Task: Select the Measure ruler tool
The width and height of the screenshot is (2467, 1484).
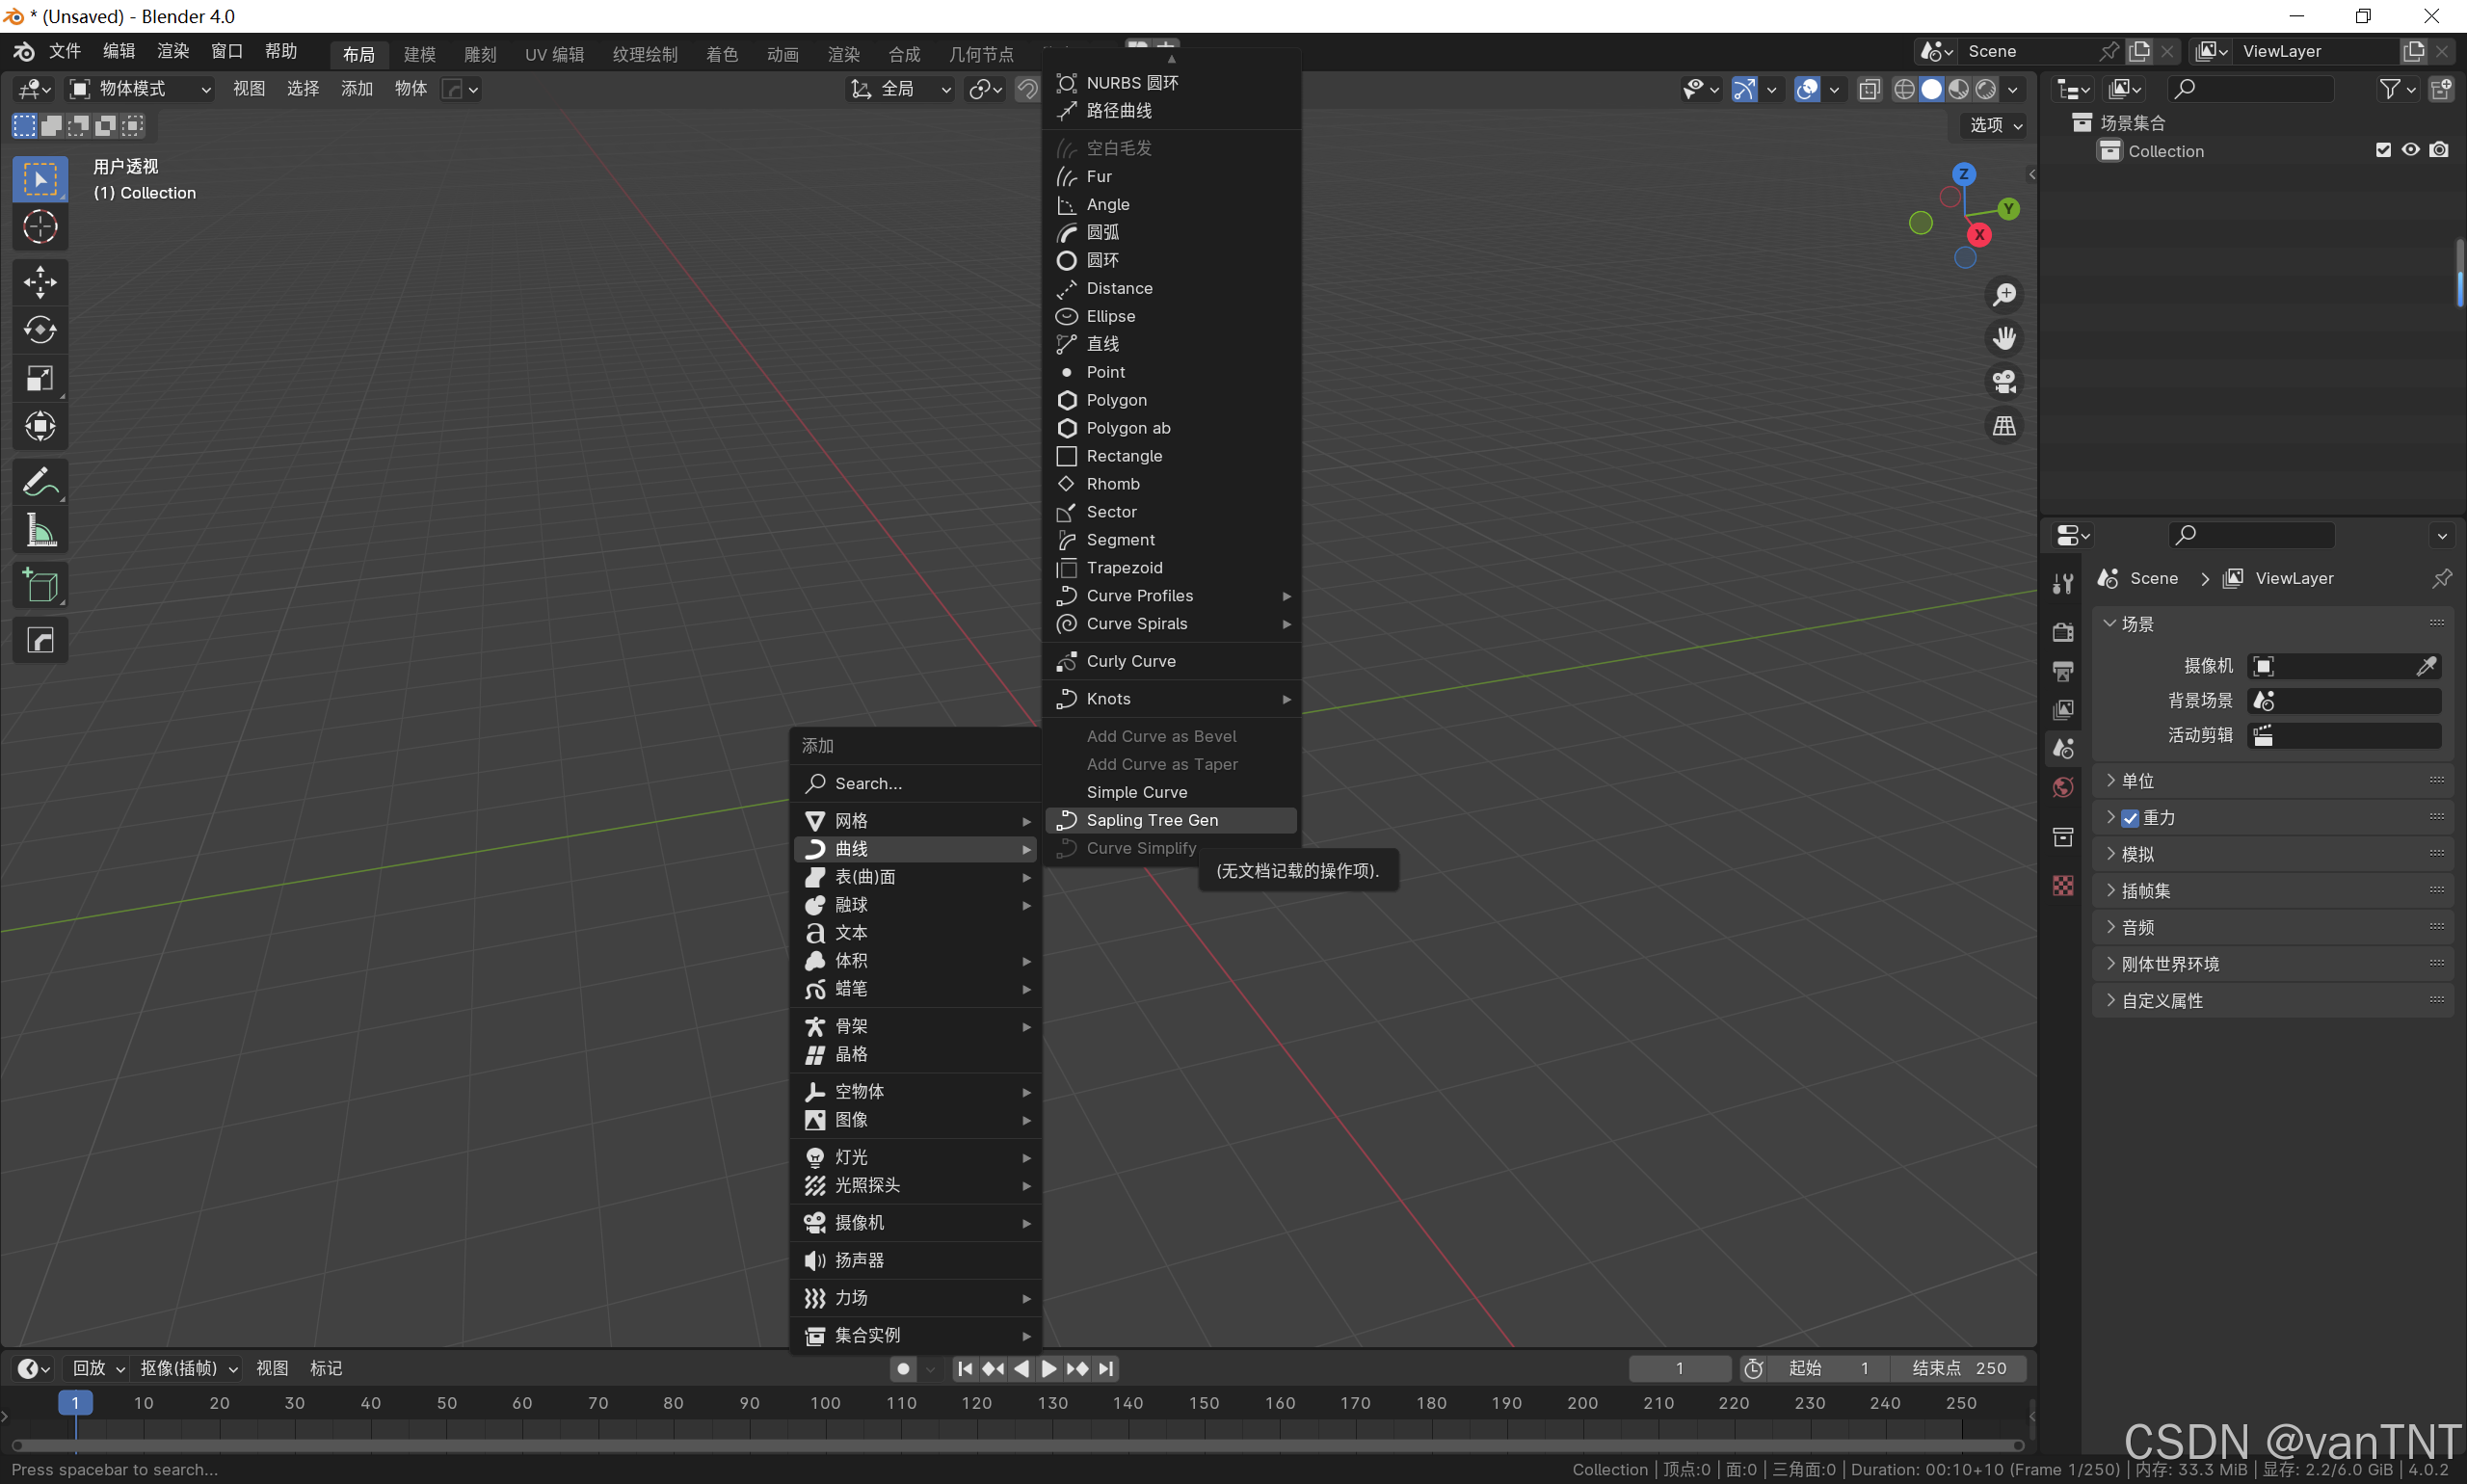Action: pos(40,531)
